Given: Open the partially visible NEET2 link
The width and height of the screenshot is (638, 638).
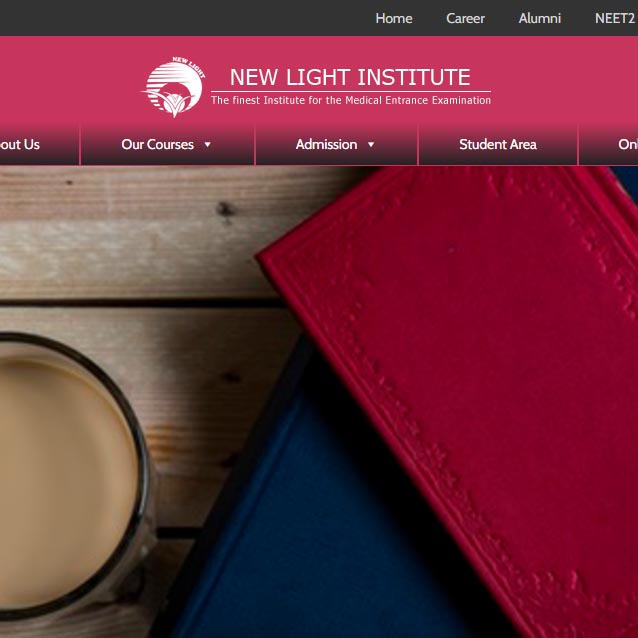Looking at the screenshot, I should pyautogui.click(x=616, y=18).
